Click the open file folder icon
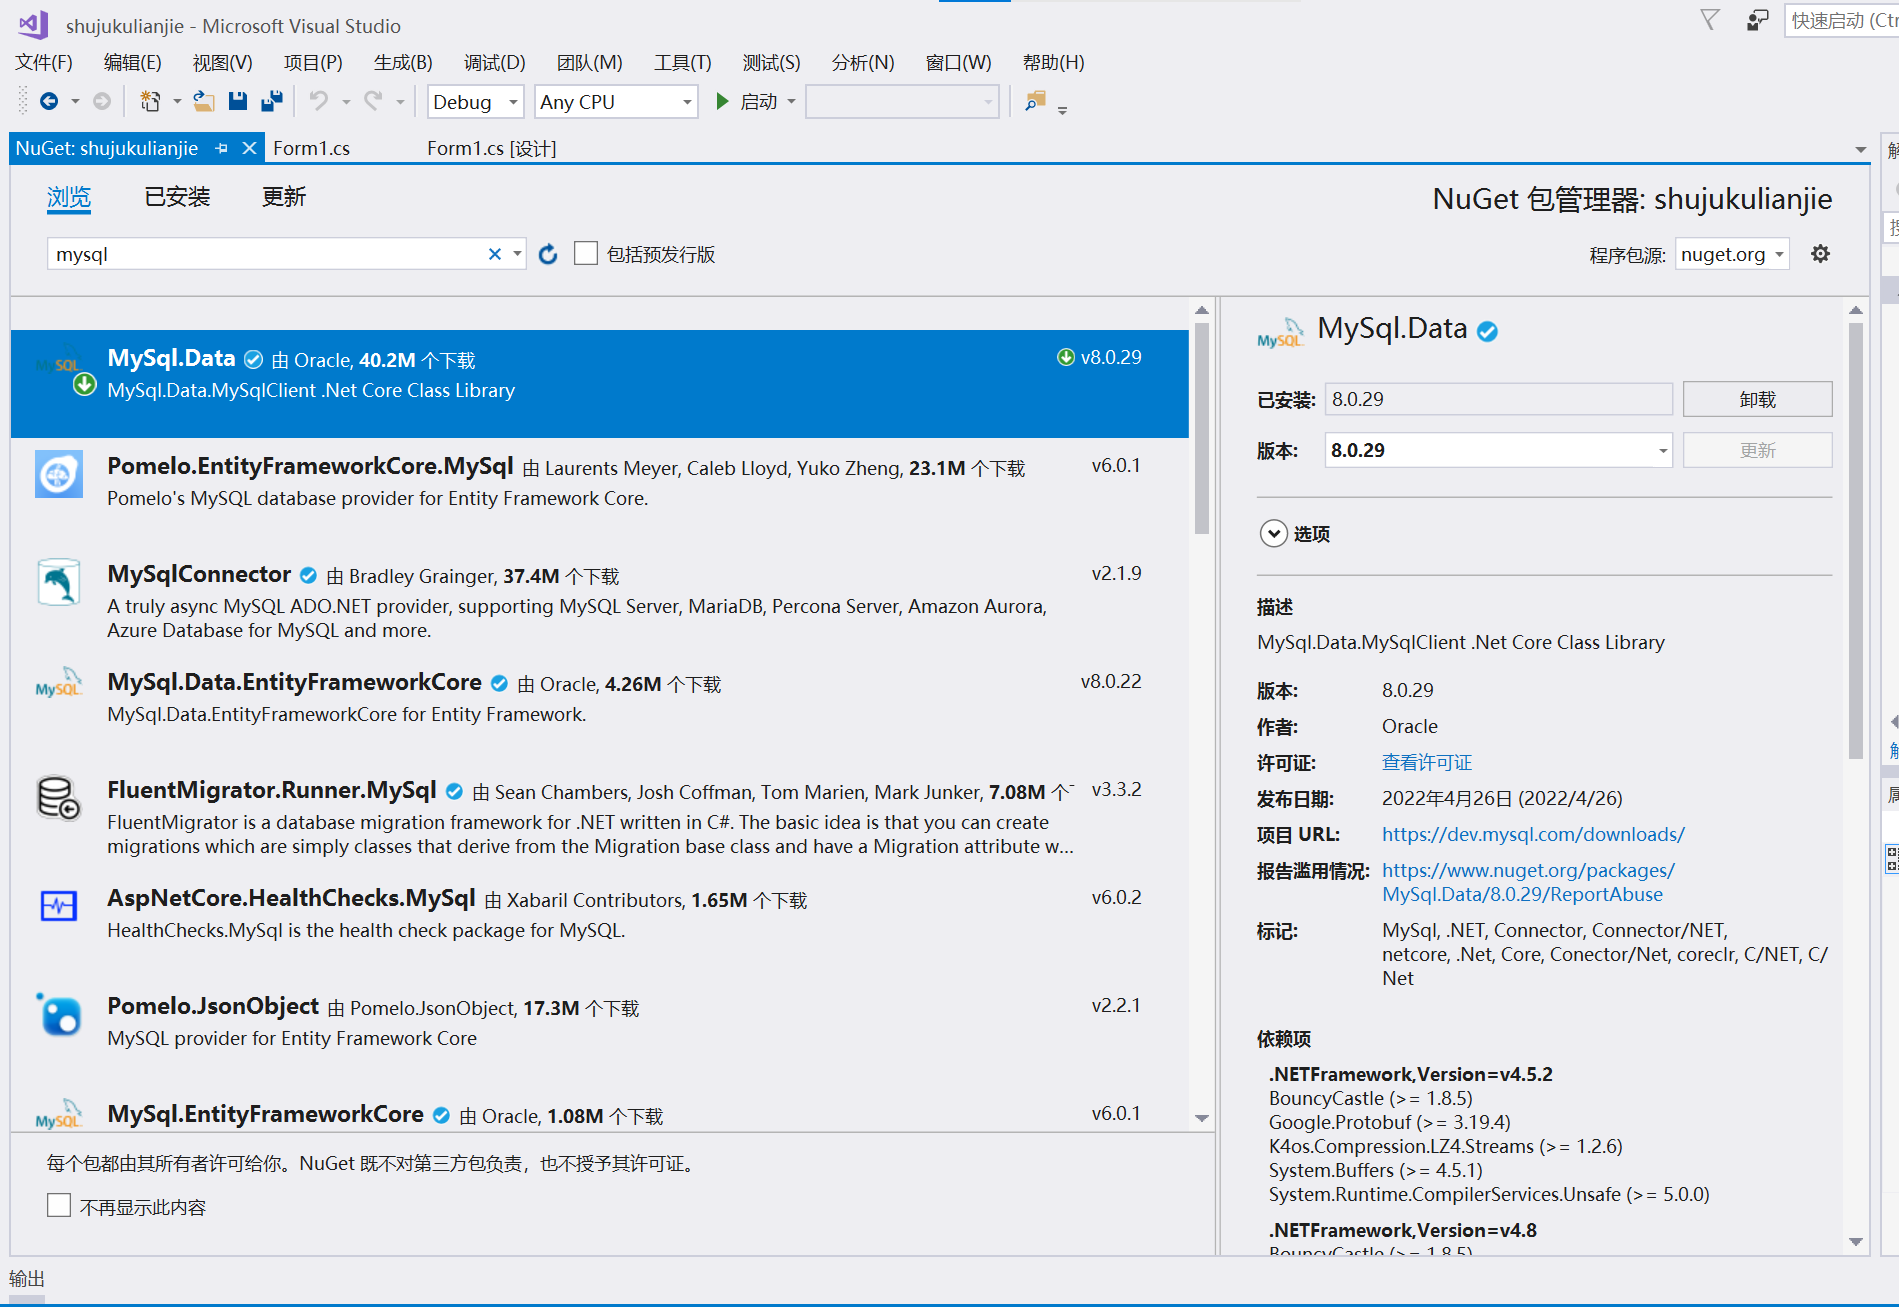 pyautogui.click(x=204, y=101)
